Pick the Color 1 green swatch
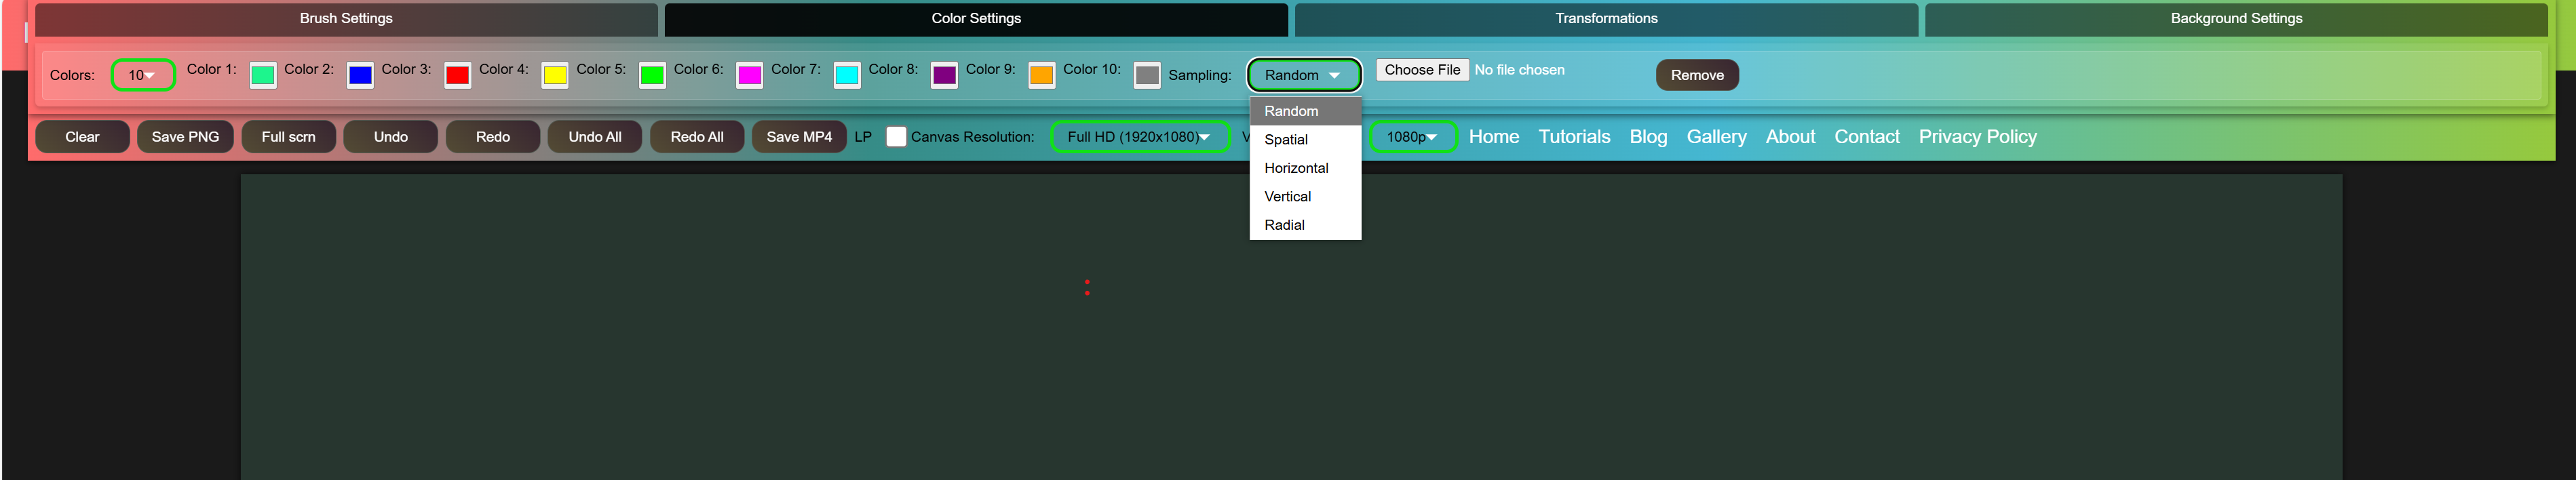The image size is (2576, 480). pyautogui.click(x=263, y=75)
